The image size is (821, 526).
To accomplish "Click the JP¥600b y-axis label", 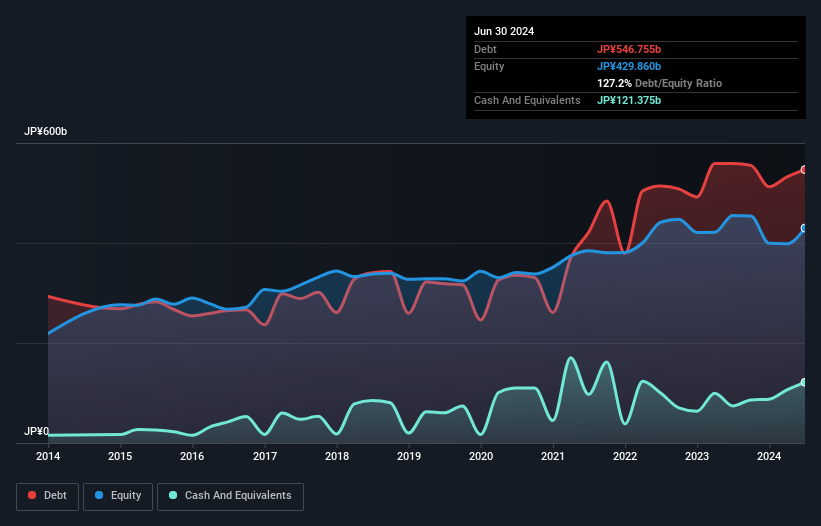I will 46,131.
